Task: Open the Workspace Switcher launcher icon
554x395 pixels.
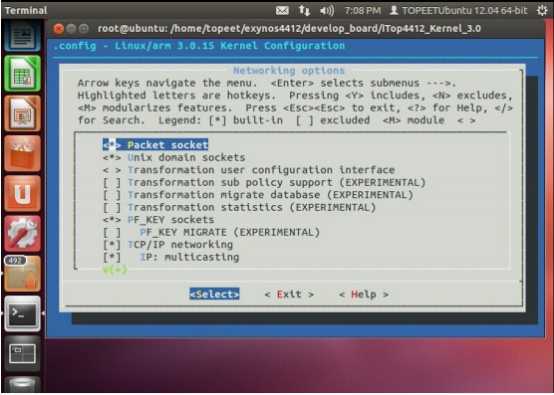Action: [x=23, y=353]
